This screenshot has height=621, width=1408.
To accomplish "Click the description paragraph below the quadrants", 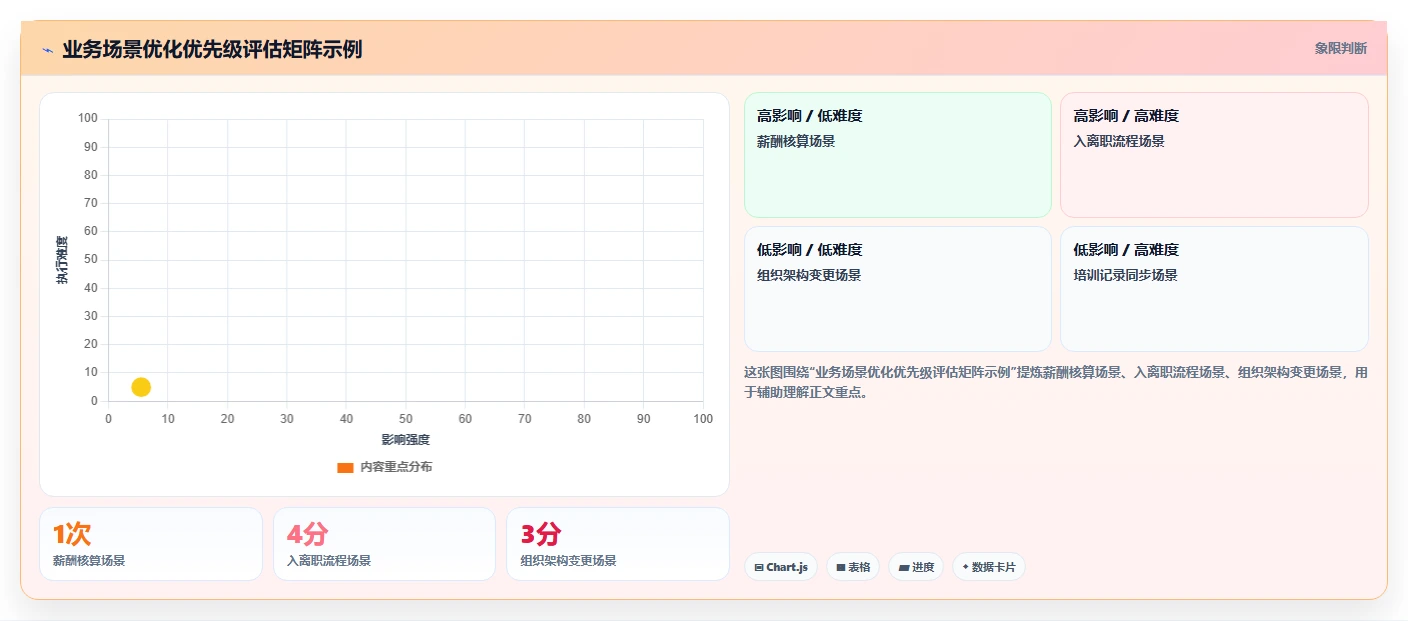I will (x=1056, y=382).
